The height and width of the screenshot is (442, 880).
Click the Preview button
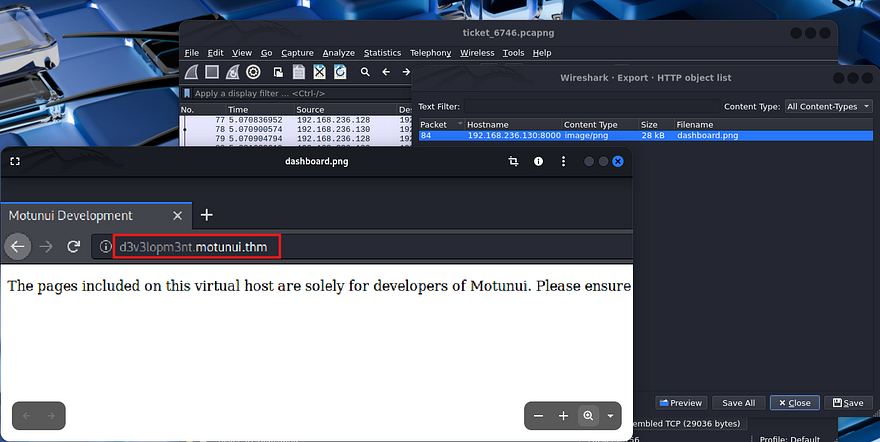[x=680, y=403]
